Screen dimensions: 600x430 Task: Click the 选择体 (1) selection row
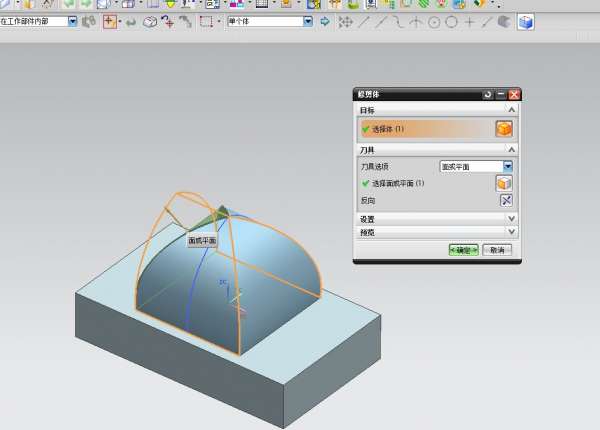click(x=427, y=129)
